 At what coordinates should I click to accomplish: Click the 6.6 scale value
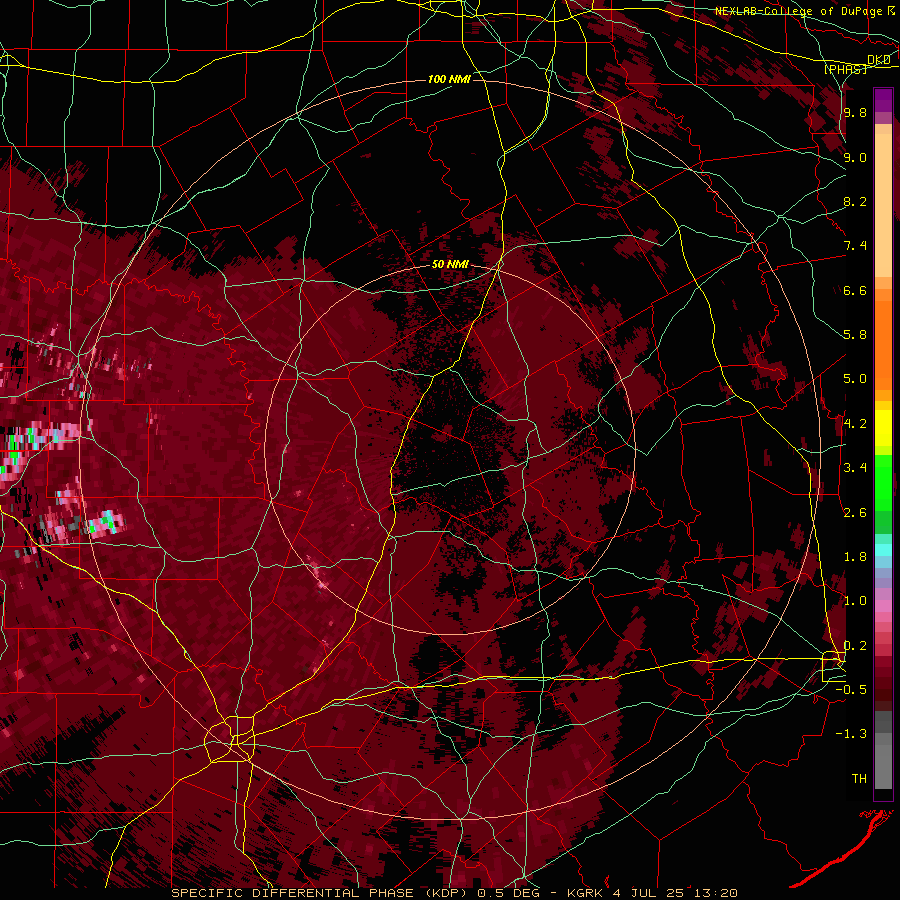[855, 290]
